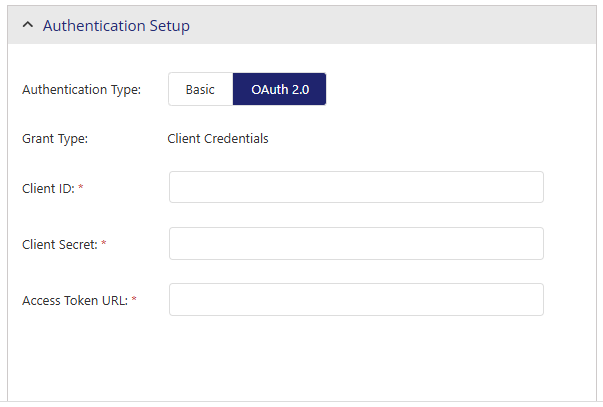Click the Client Credentials grant value

pyautogui.click(x=218, y=139)
